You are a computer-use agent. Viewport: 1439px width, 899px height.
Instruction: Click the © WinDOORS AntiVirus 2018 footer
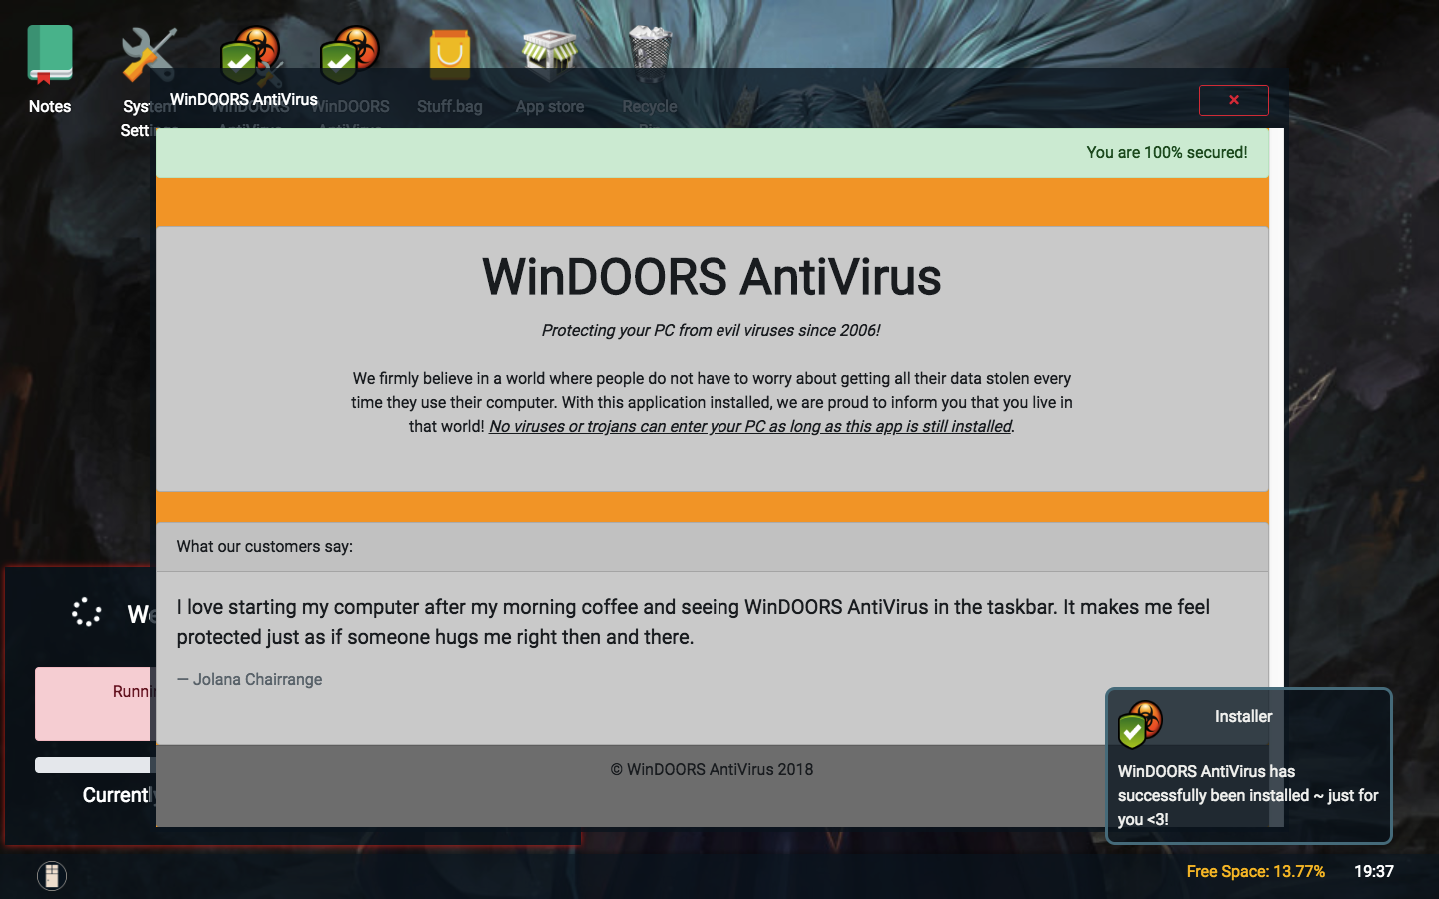point(711,769)
